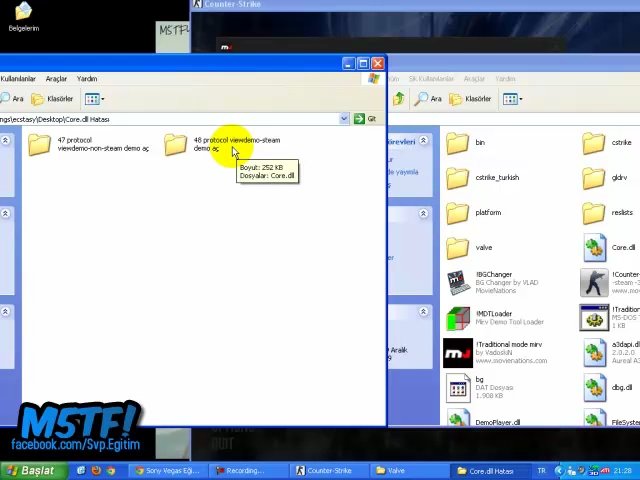Image resolution: width=640 pixels, height=480 pixels.
Task: Collapse the bottom left task pane section
Action: tap(5, 312)
